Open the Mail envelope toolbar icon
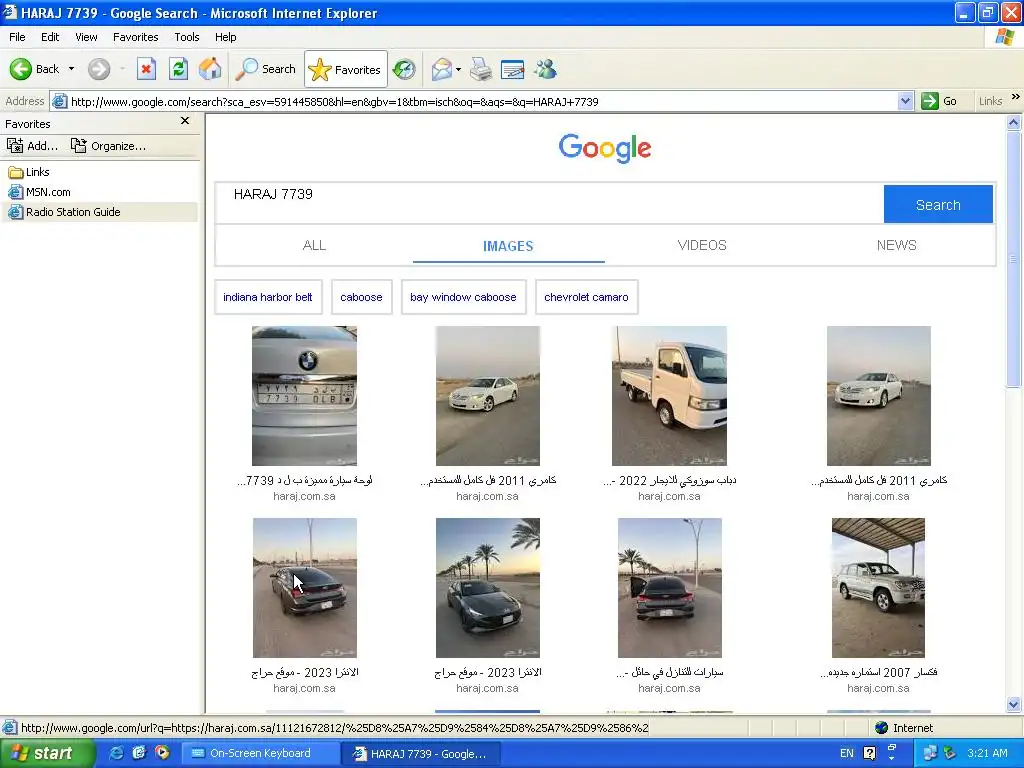Viewport: 1024px width, 768px height. pos(442,69)
